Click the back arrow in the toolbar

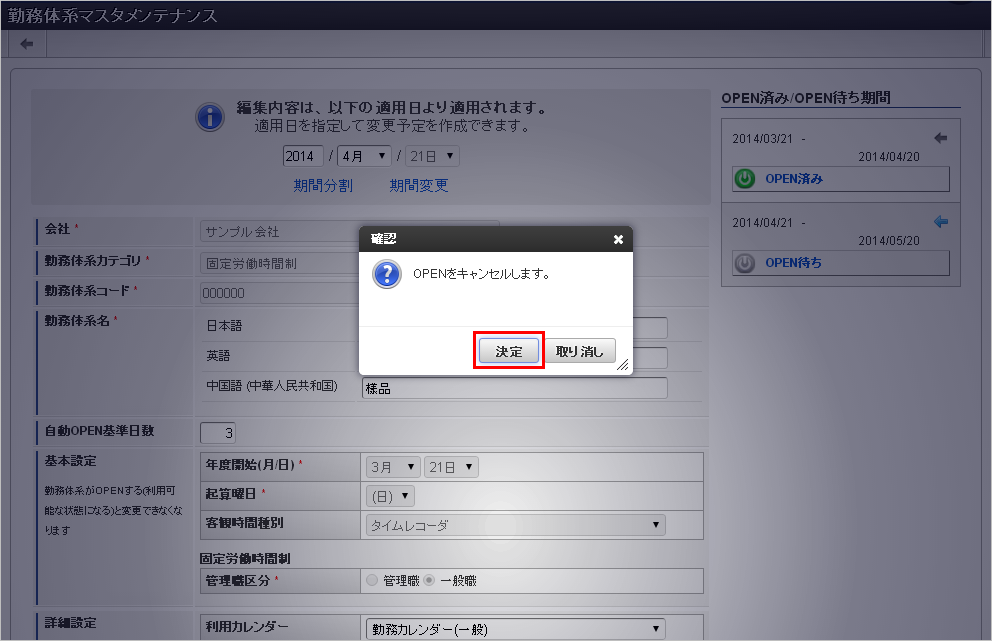pyautogui.click(x=27, y=44)
